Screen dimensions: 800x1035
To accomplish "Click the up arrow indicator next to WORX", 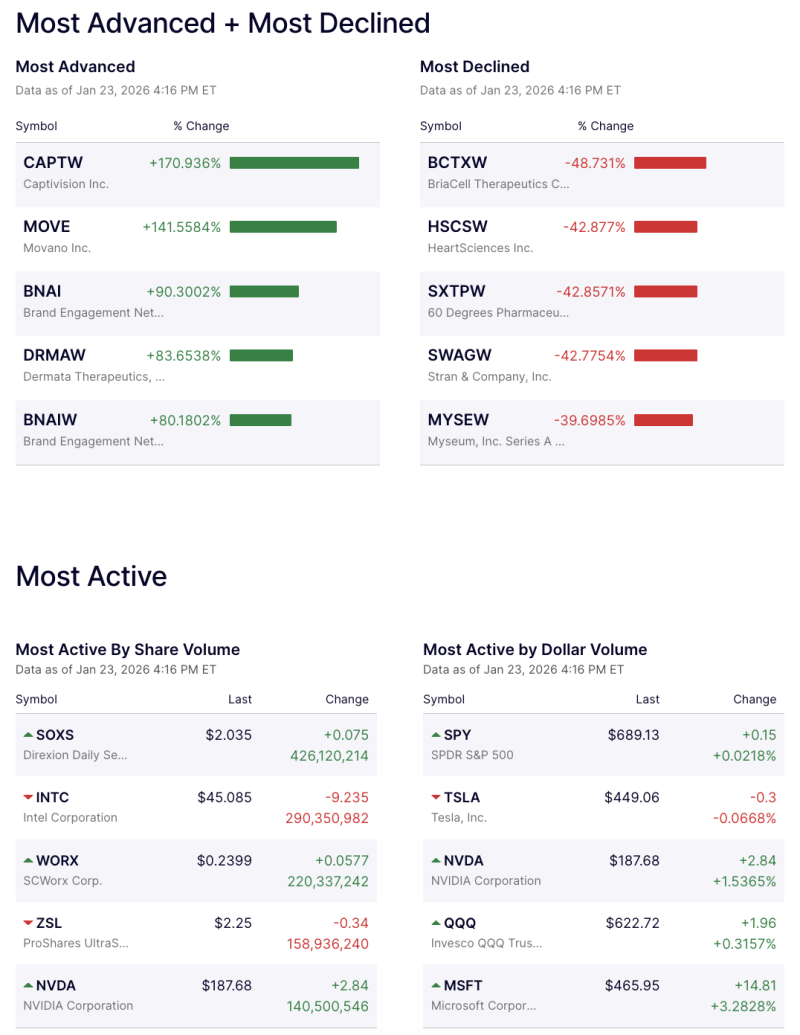I will [30, 860].
